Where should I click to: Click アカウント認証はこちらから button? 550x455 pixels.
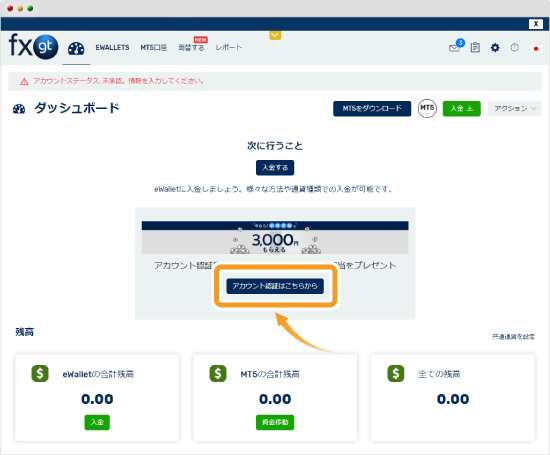tap(275, 286)
